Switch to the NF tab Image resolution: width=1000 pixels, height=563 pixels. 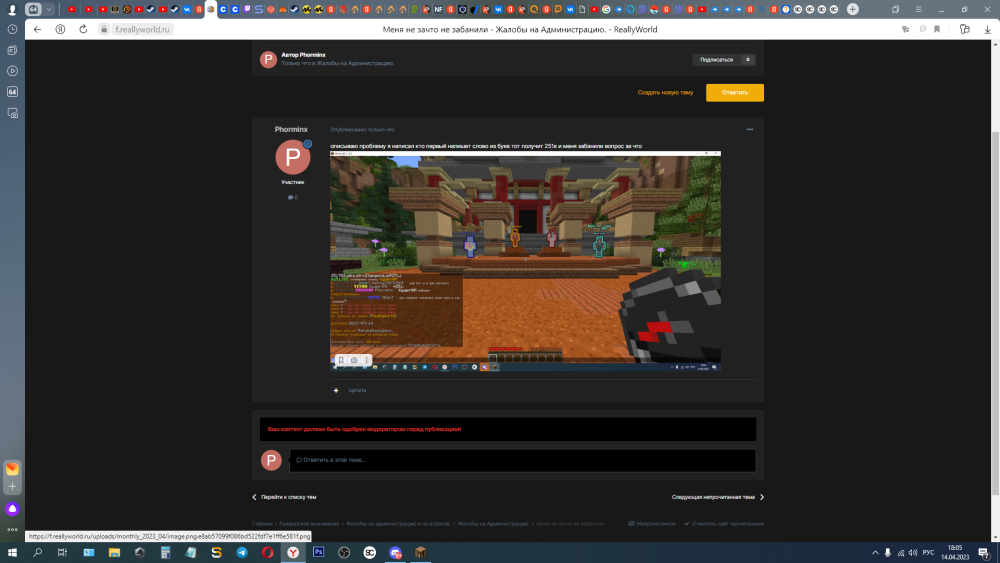click(438, 10)
